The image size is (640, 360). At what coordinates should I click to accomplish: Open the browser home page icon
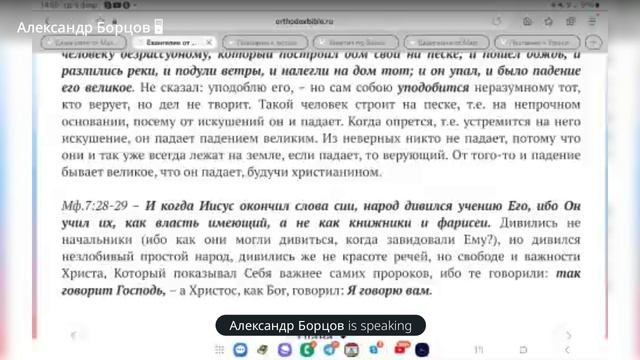tap(527, 21)
